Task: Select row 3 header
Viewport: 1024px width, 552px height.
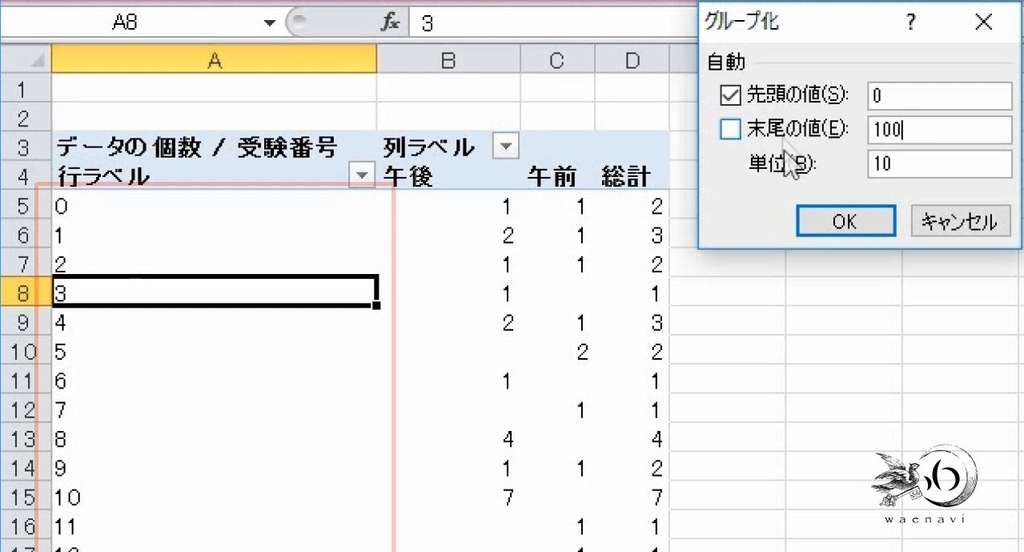Action: coord(25,147)
